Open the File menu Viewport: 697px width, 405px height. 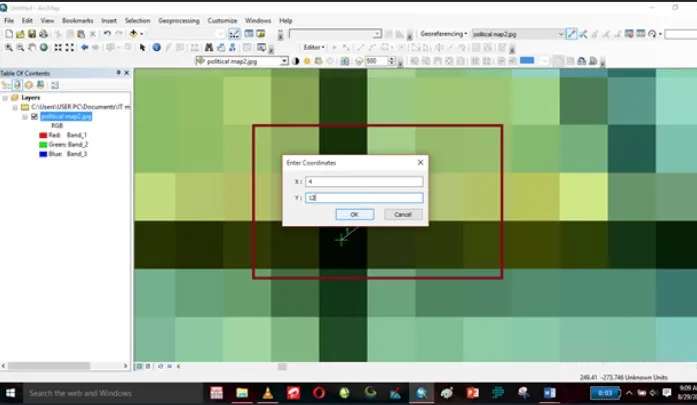pyautogui.click(x=9, y=20)
